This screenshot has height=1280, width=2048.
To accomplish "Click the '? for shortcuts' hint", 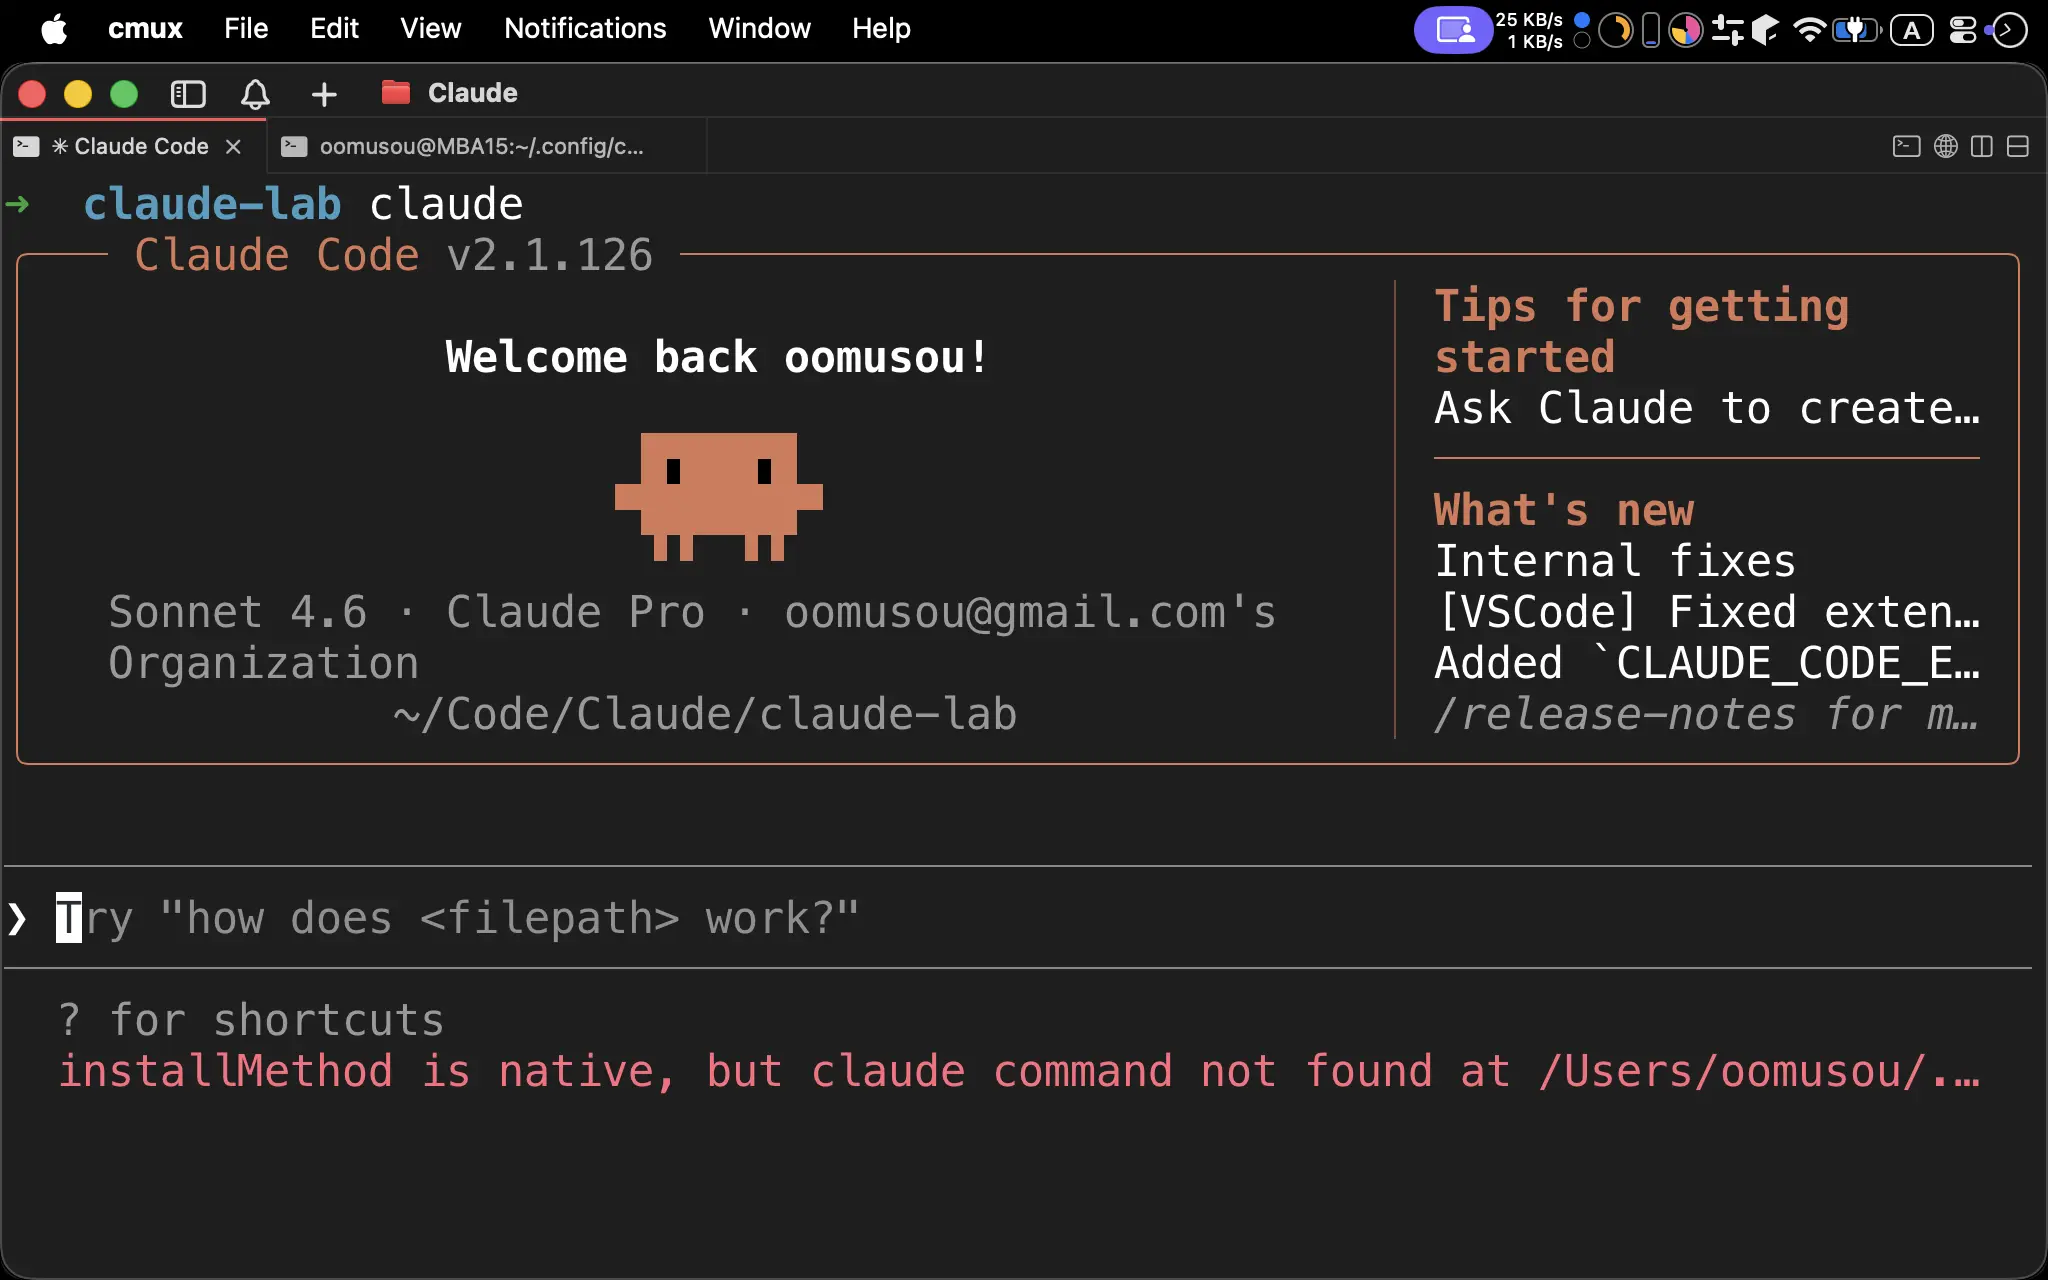I will [251, 1020].
